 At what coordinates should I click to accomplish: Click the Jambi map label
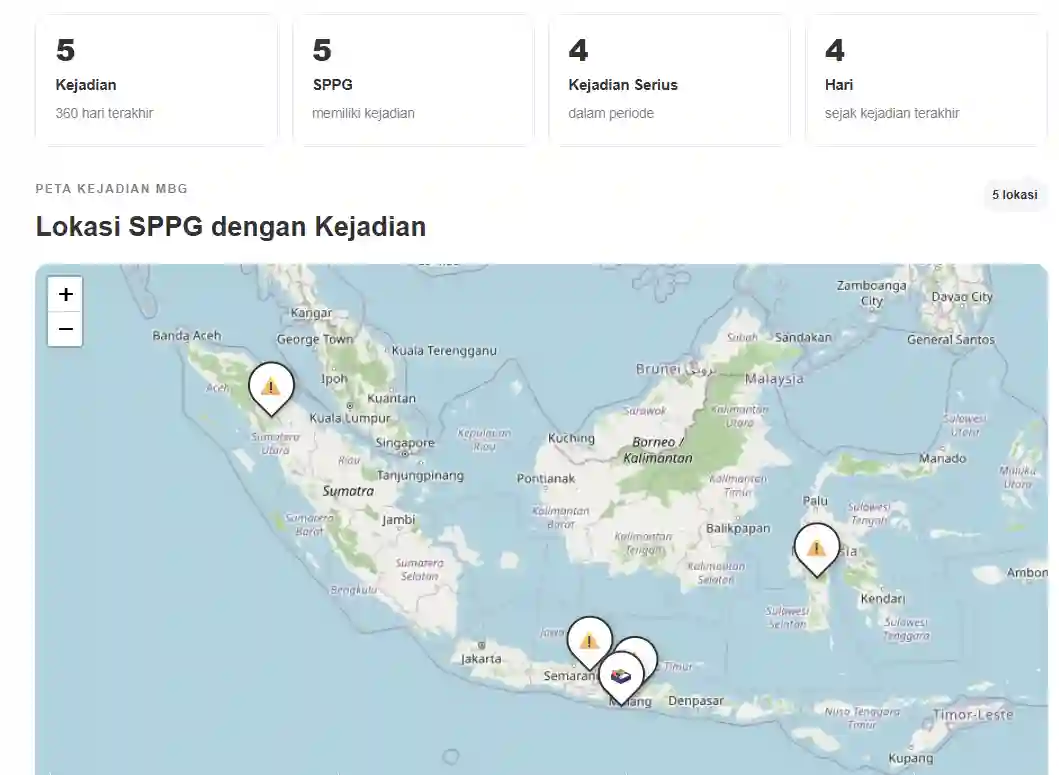pyautogui.click(x=398, y=520)
